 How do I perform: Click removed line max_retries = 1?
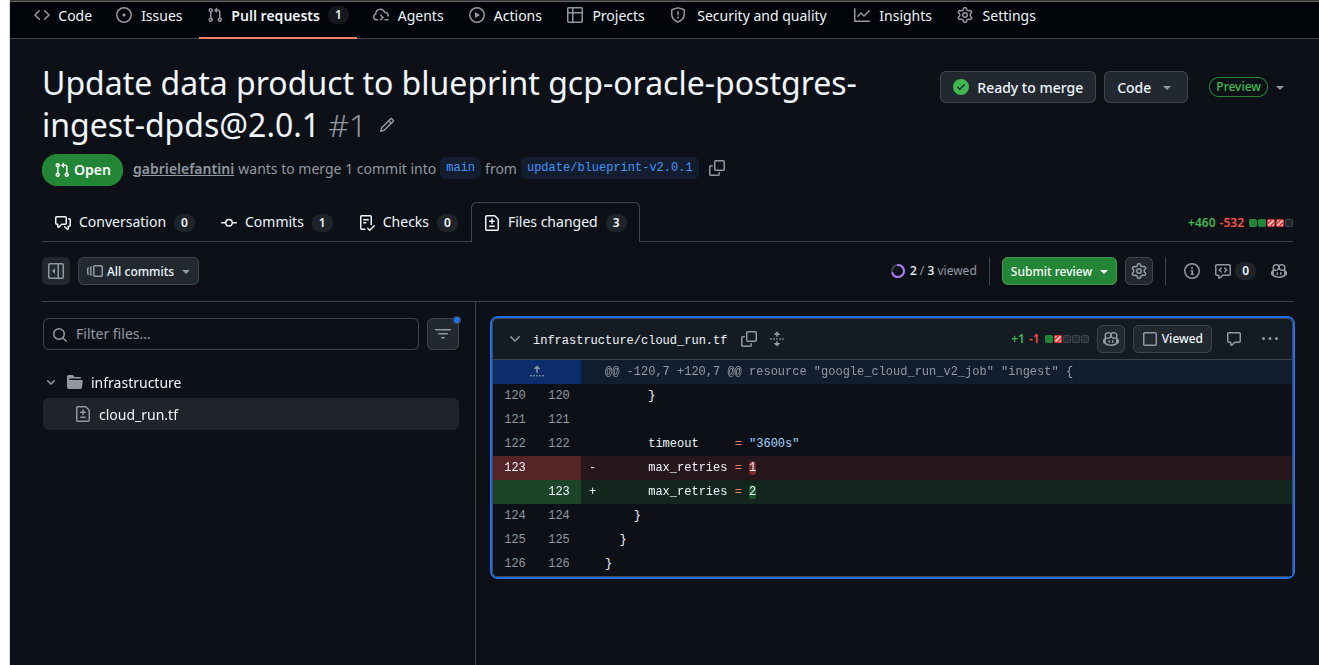[x=892, y=467]
